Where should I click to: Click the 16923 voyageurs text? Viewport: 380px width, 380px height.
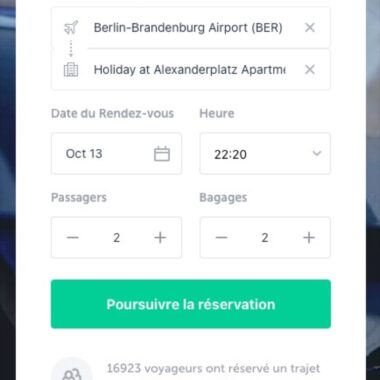click(x=213, y=368)
